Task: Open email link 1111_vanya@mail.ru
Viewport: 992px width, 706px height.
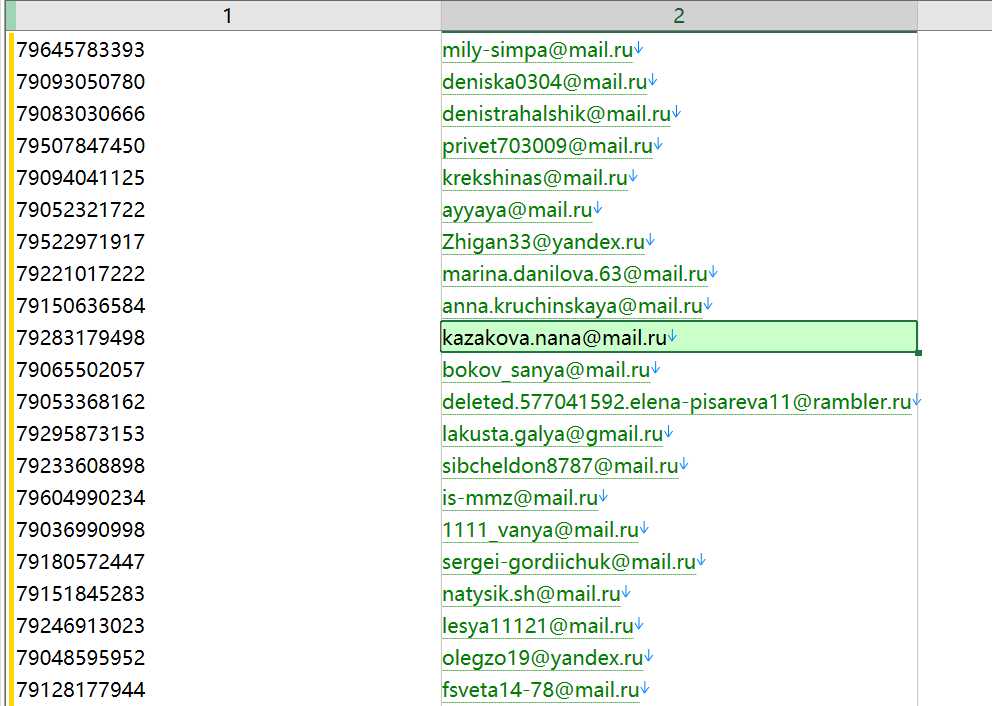Action: (x=540, y=530)
